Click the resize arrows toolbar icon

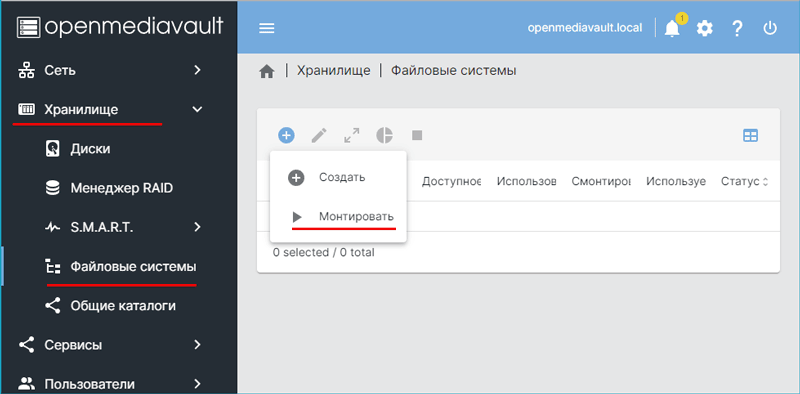(x=352, y=135)
